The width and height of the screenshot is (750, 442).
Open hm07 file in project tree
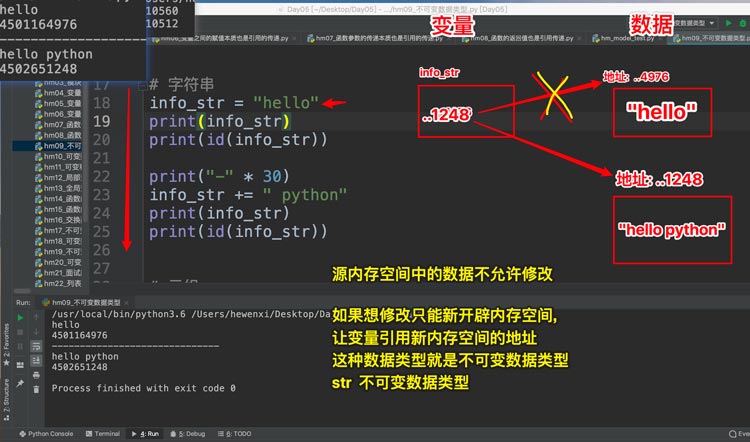(58, 124)
